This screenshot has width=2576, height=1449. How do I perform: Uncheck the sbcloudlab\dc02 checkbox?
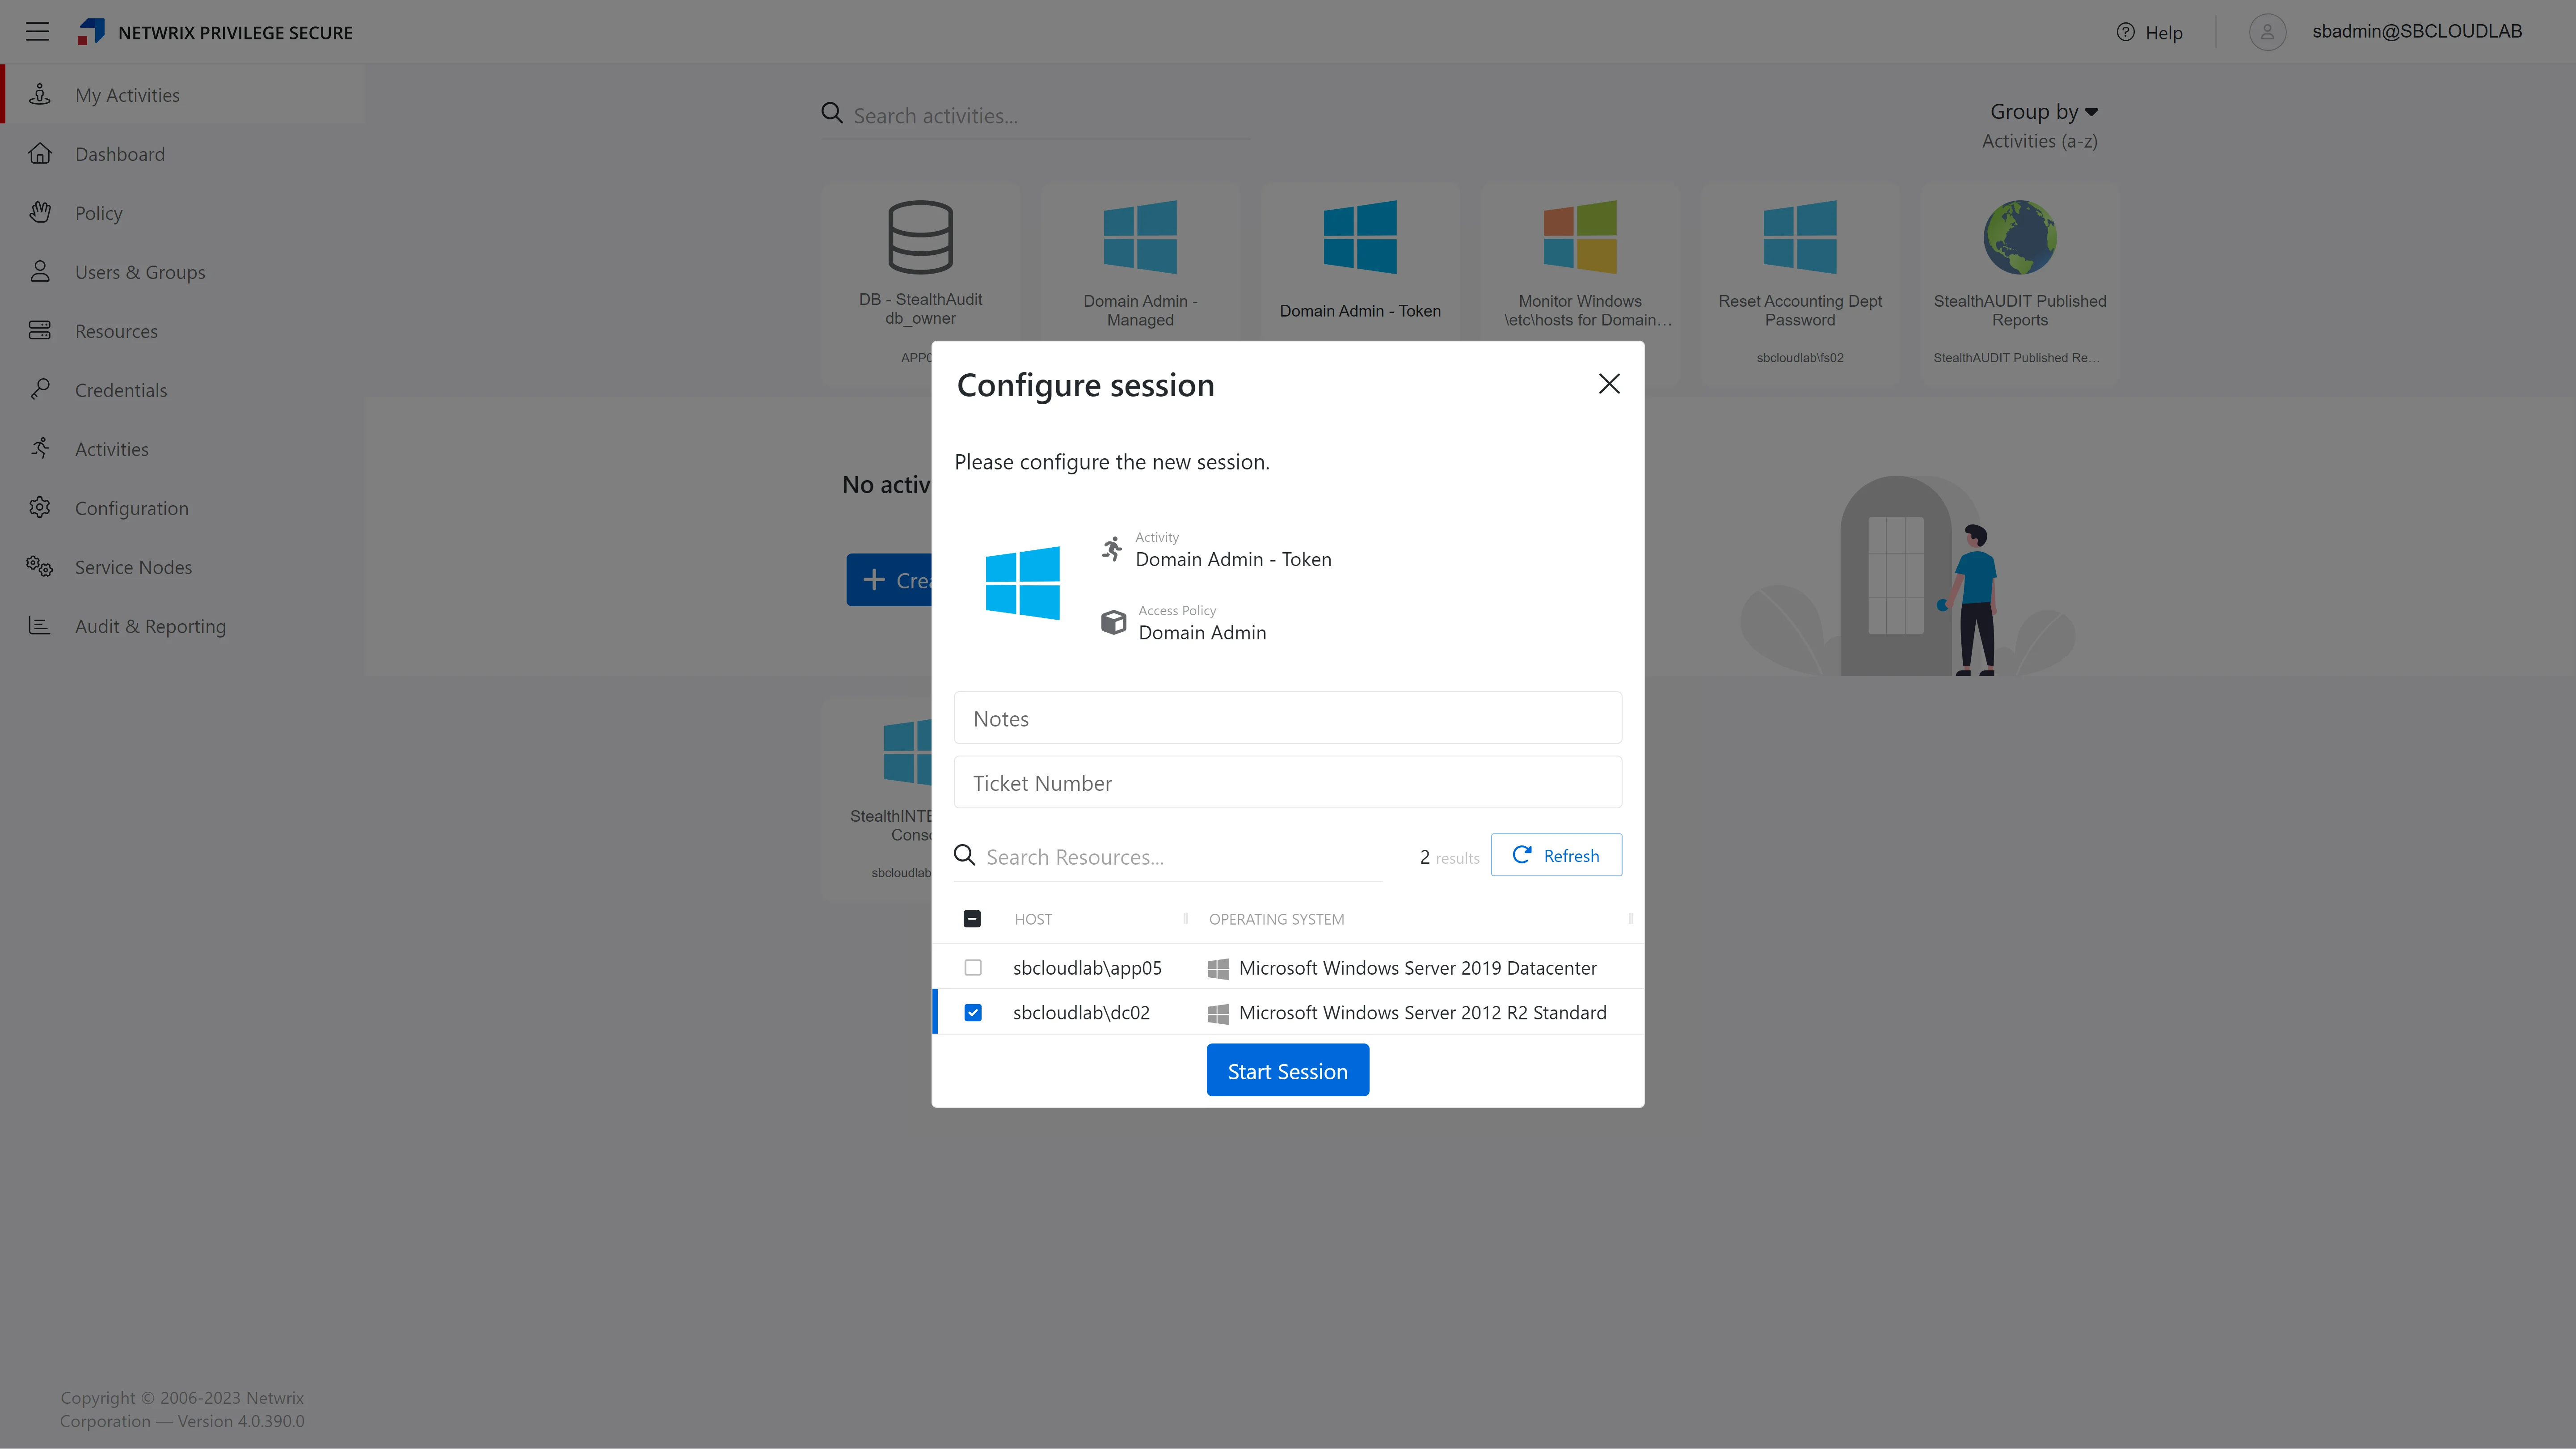click(973, 1013)
